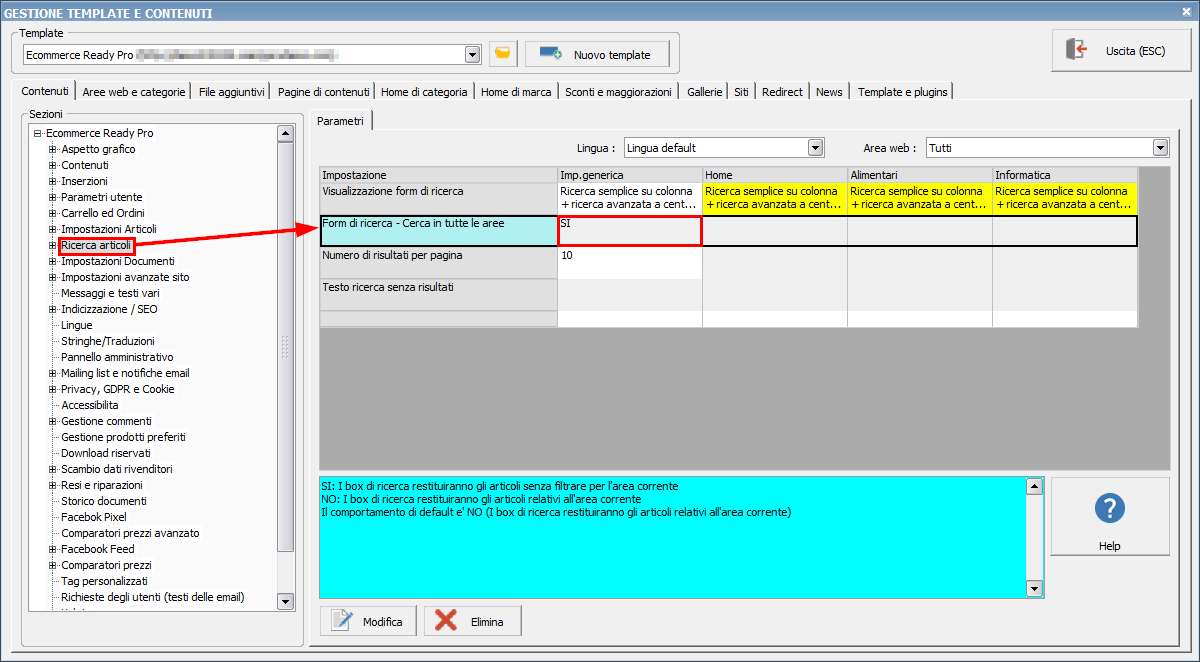This screenshot has width=1200, height=662.
Task: Click Uscita (ESC) button
Action: [x=1120, y=50]
